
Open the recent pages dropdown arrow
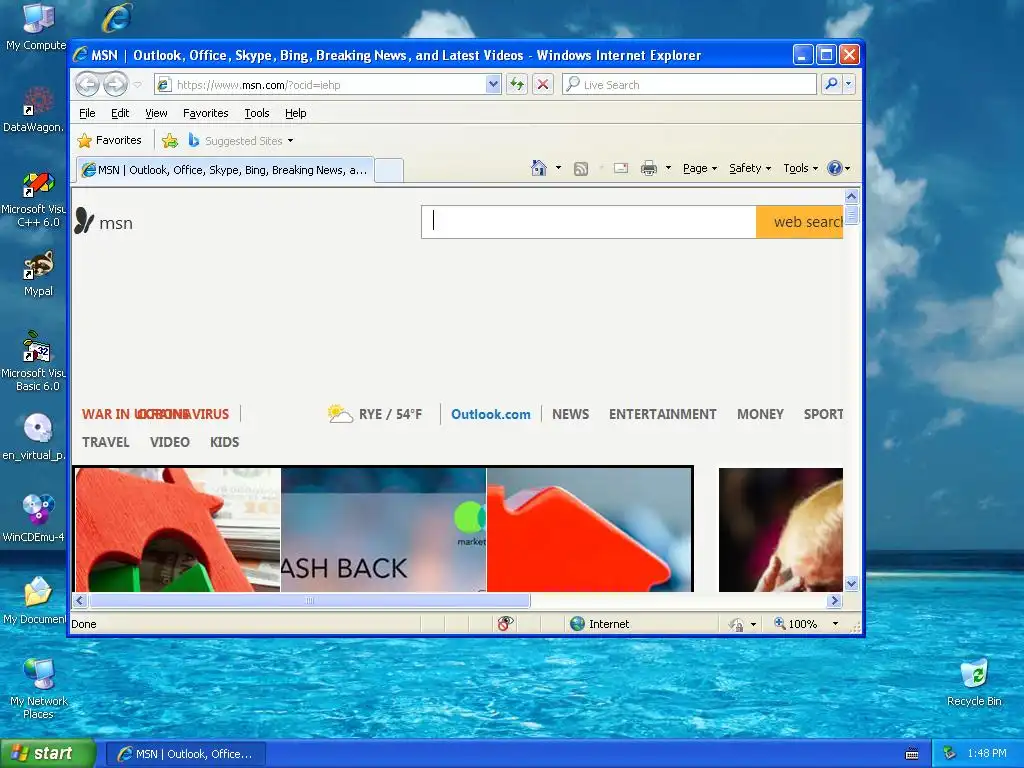tap(137, 85)
